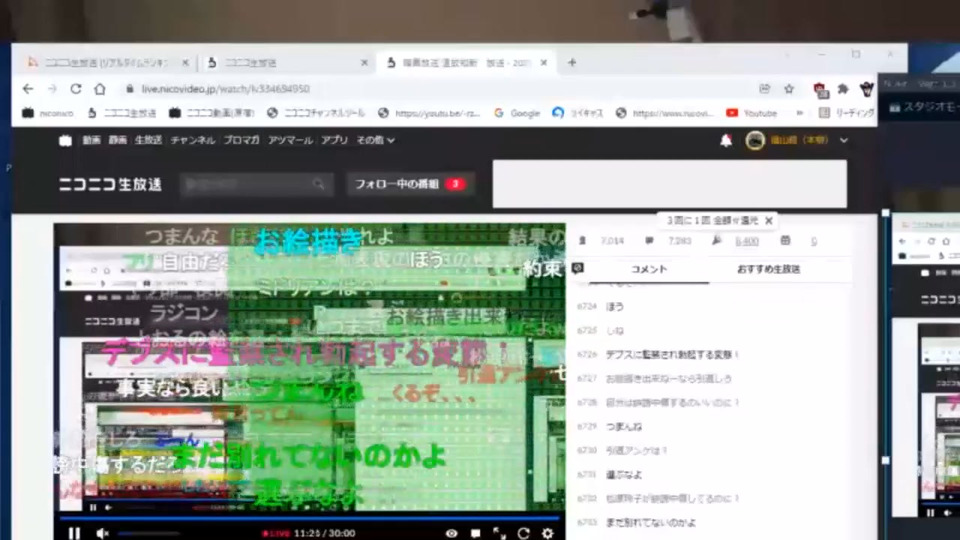Viewport: 960px width, 540px height.
Task: Open the Youtube bookmark
Action: pos(751,113)
